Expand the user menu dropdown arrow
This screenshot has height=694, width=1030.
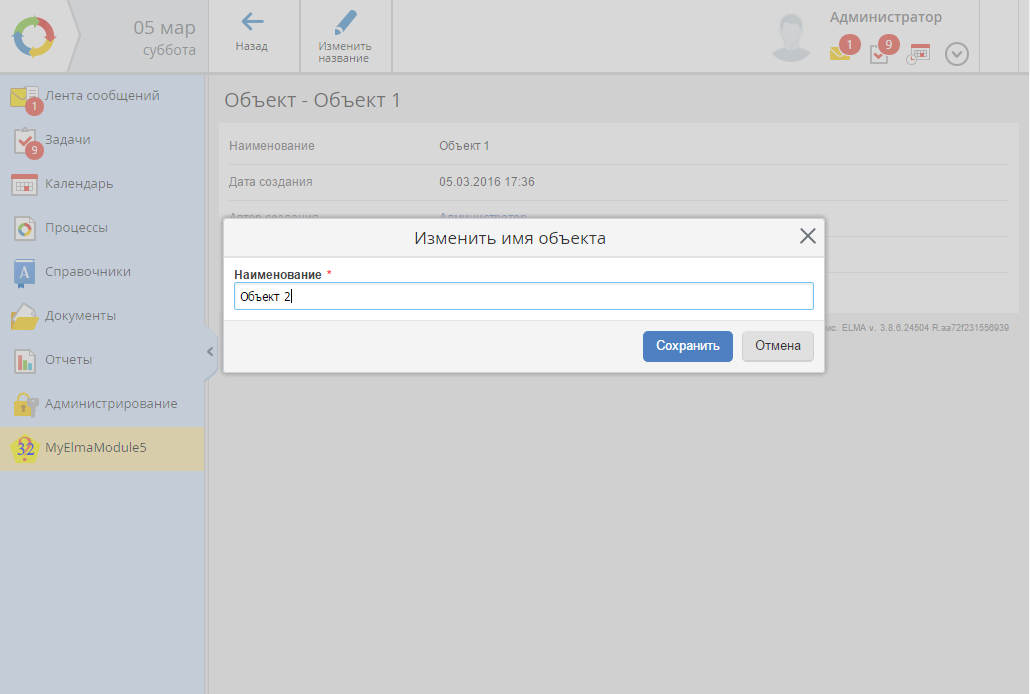957,55
